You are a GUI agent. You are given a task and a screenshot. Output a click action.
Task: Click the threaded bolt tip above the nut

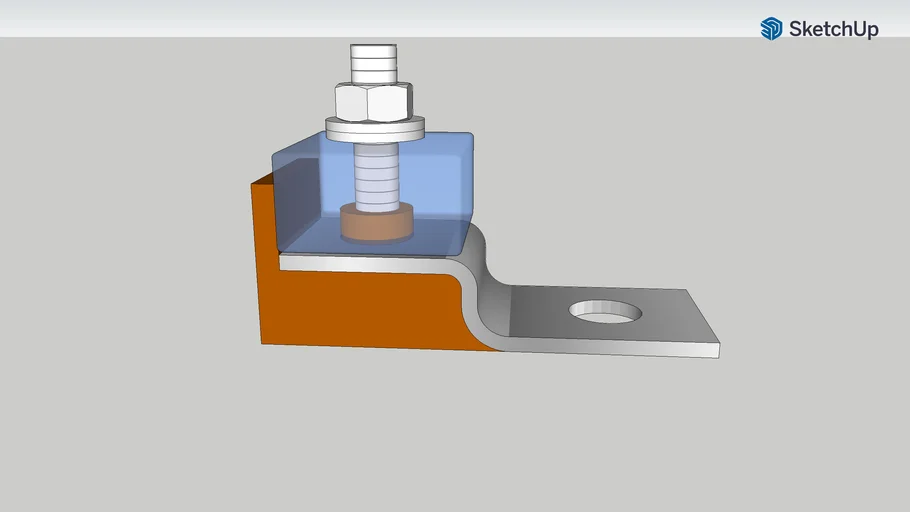374,62
